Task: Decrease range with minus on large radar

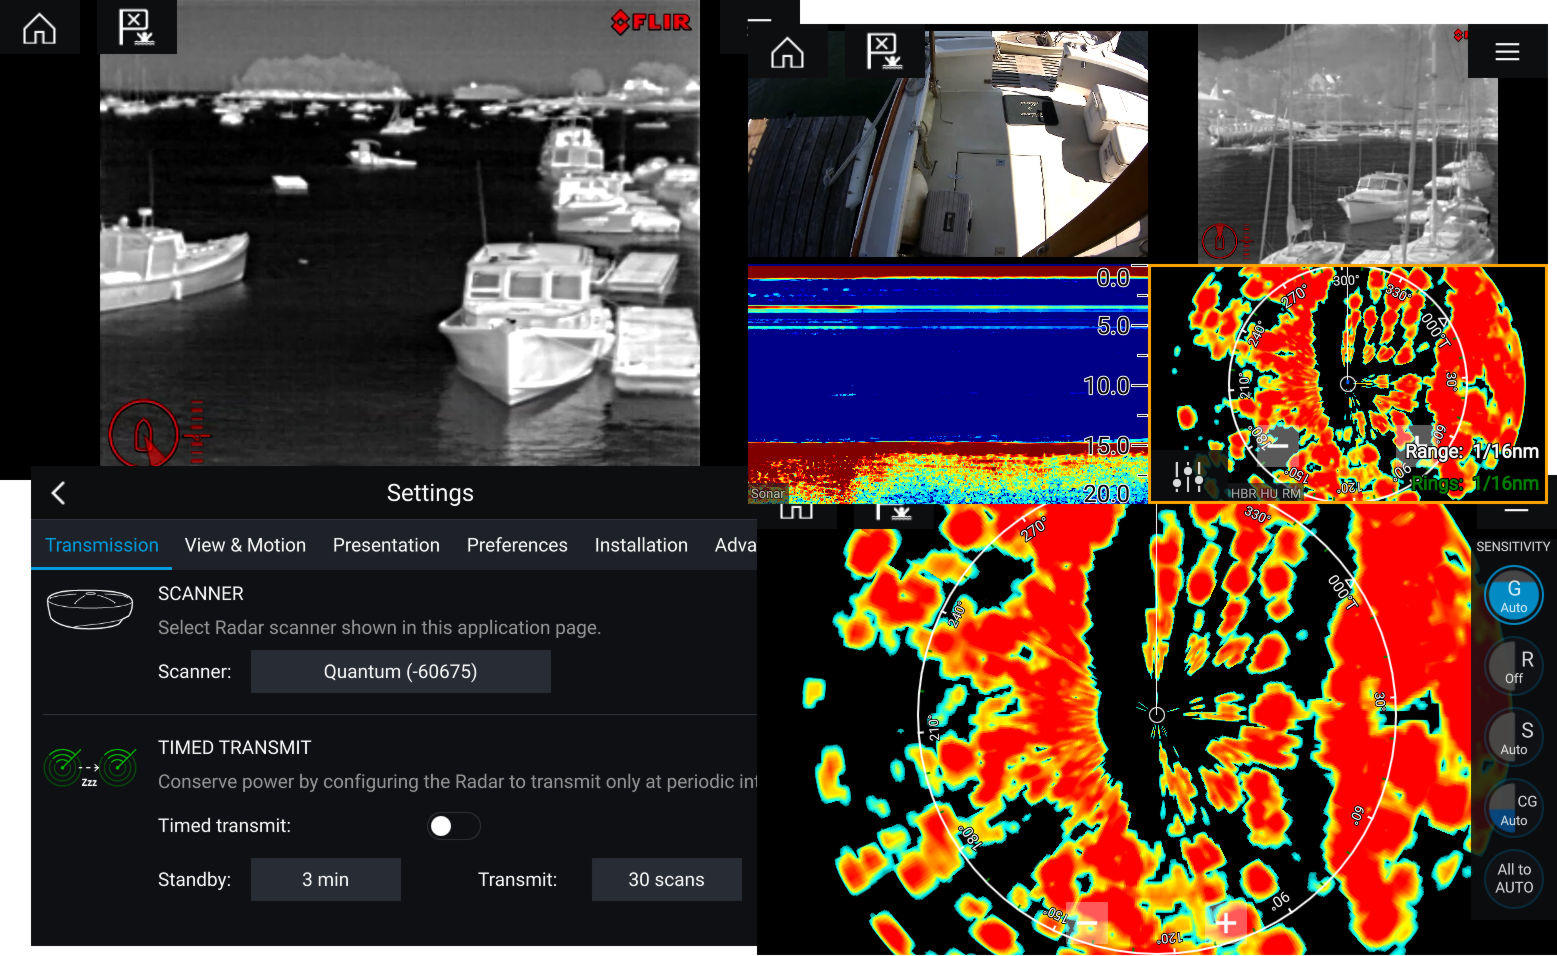Action: pyautogui.click(x=1087, y=923)
